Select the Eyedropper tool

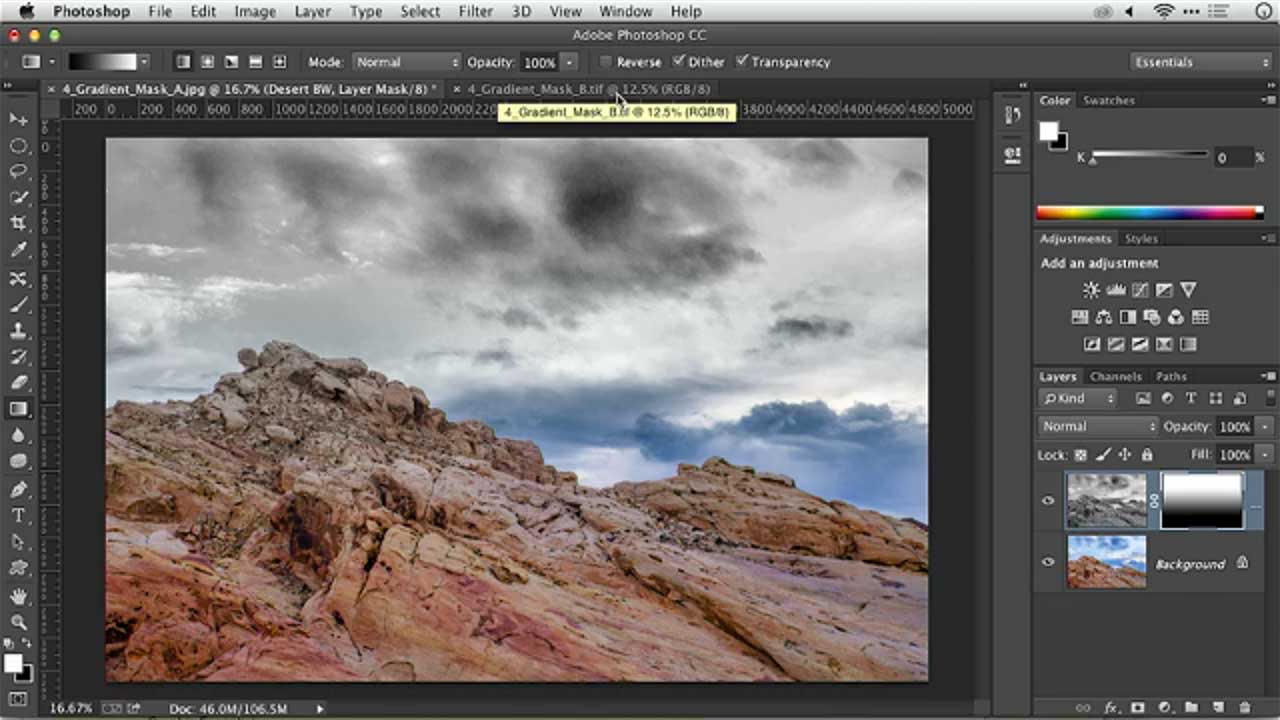[18, 250]
